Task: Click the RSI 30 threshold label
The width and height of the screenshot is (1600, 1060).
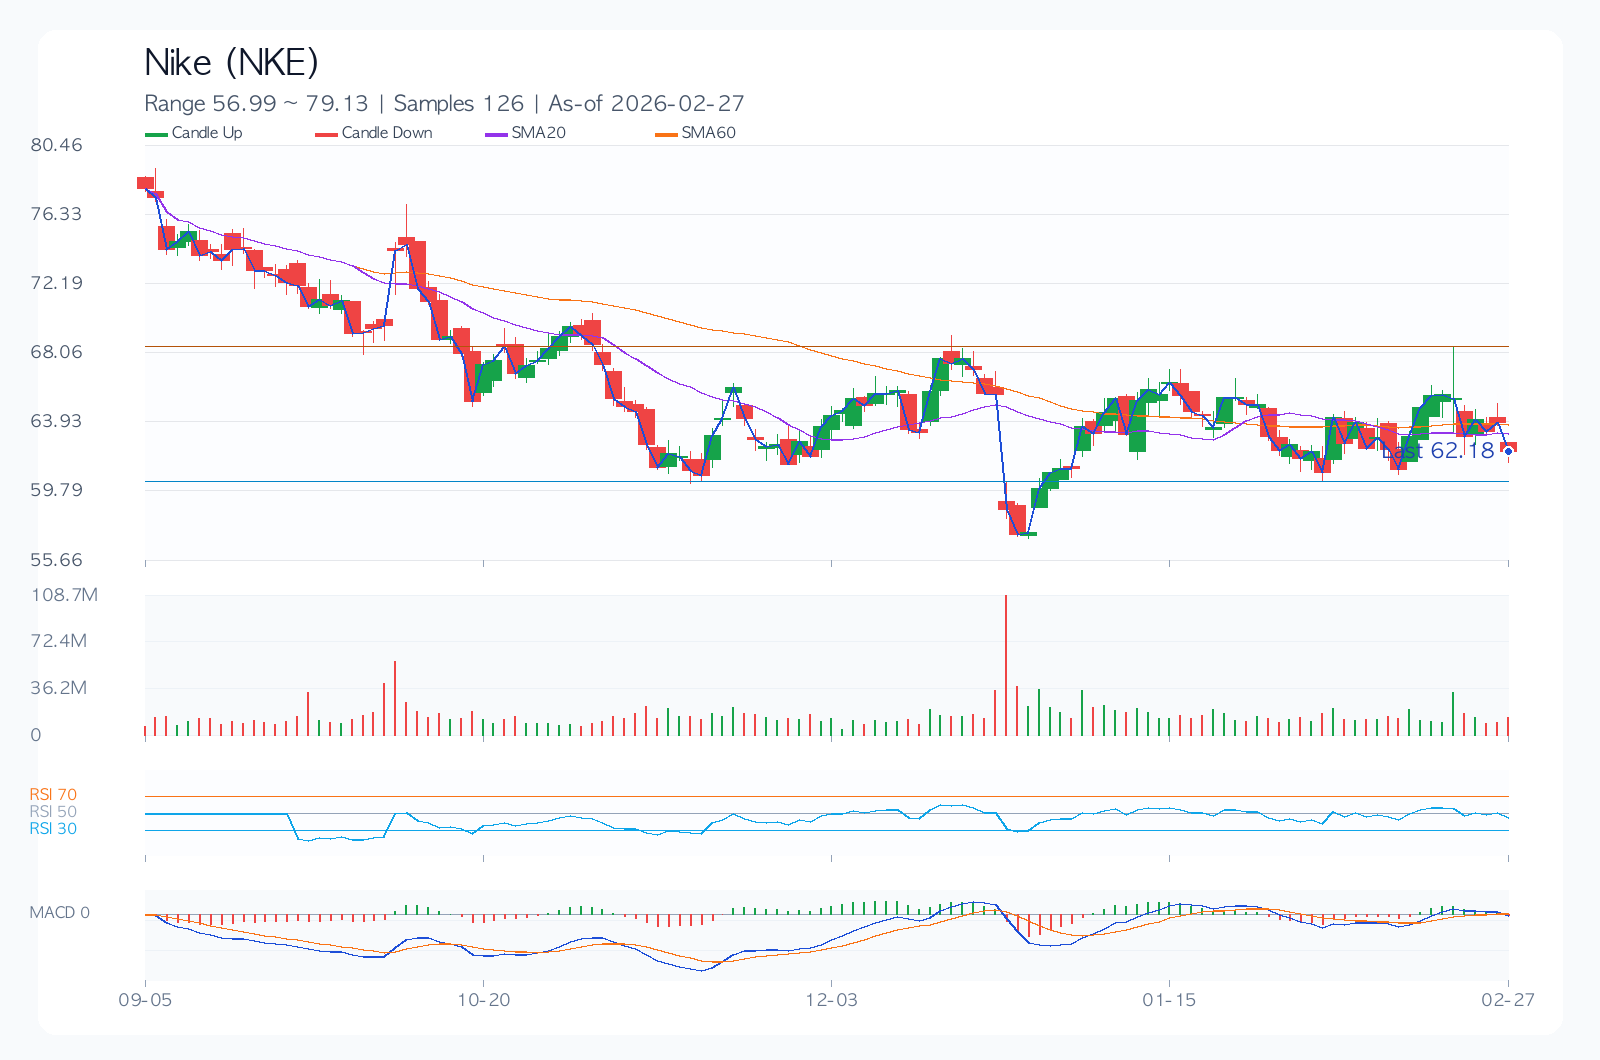Action: point(53,829)
